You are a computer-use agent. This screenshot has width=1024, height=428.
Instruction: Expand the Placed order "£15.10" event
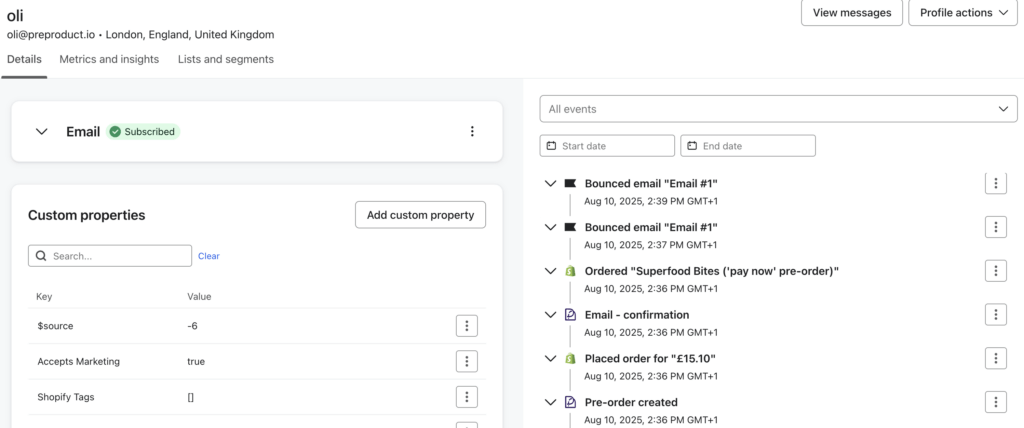coord(549,358)
